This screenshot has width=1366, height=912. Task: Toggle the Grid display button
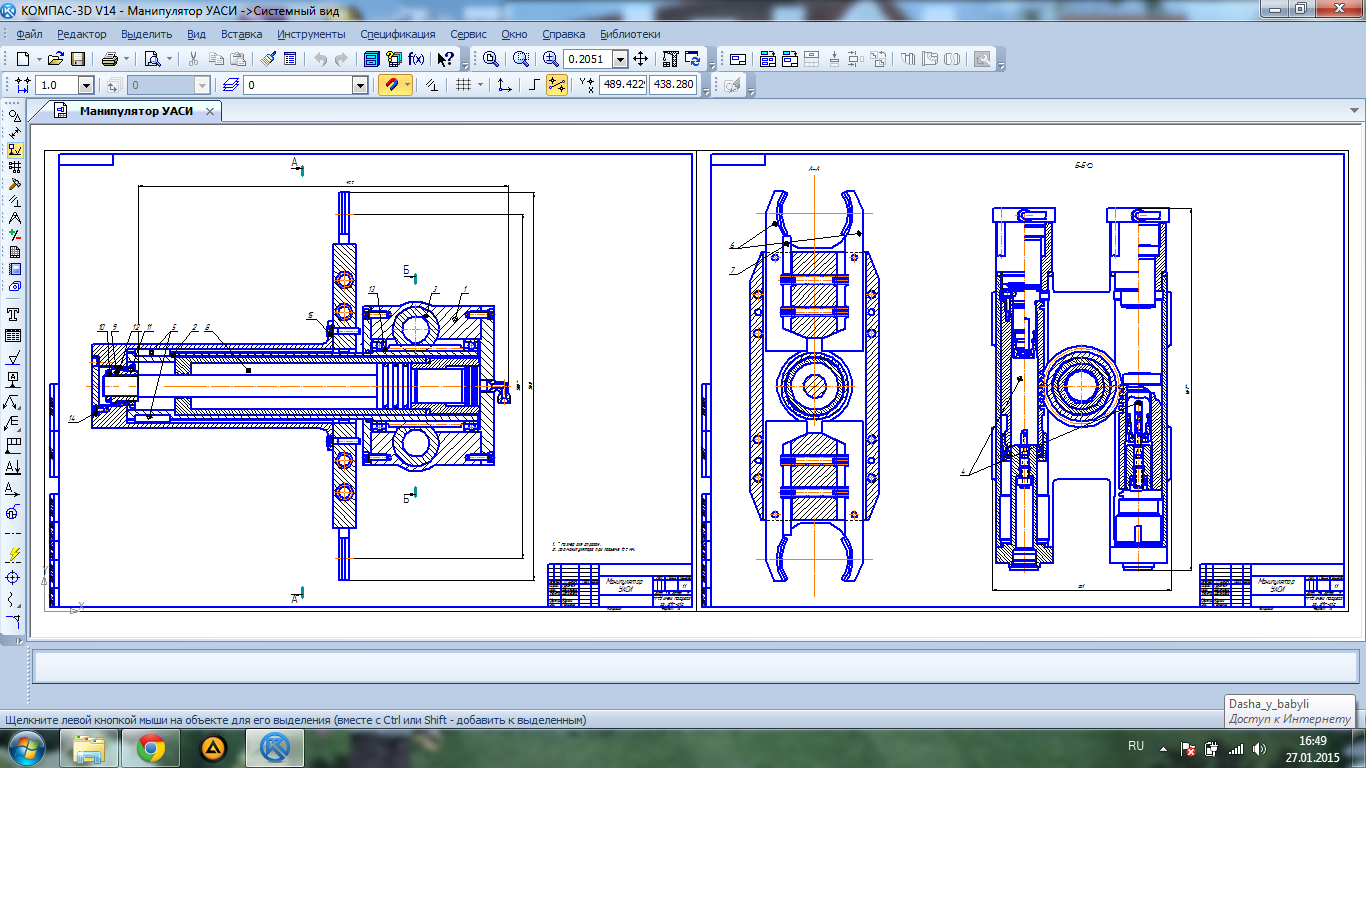[463, 85]
